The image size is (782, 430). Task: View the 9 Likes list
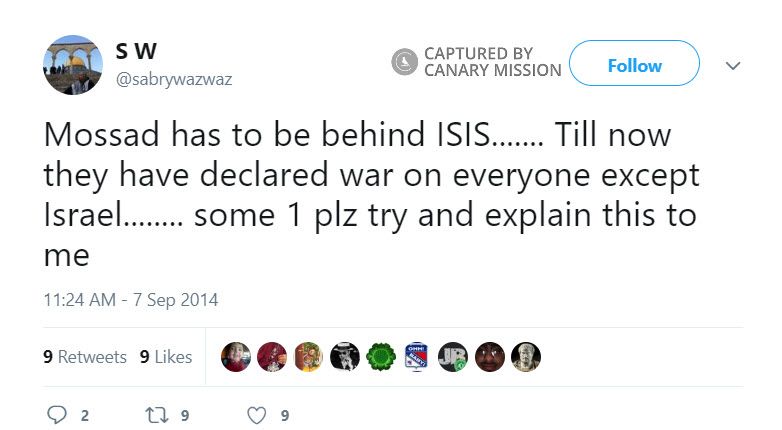click(166, 357)
